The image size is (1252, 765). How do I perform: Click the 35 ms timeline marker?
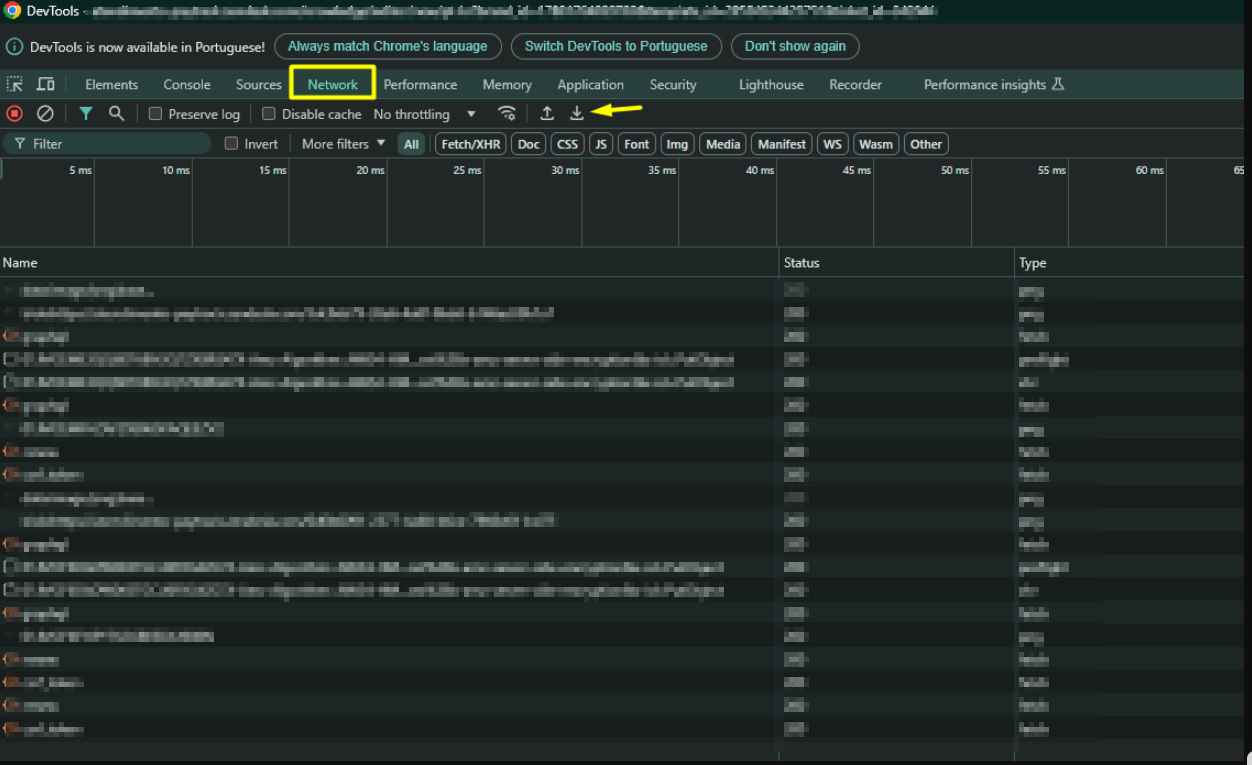click(x=662, y=170)
